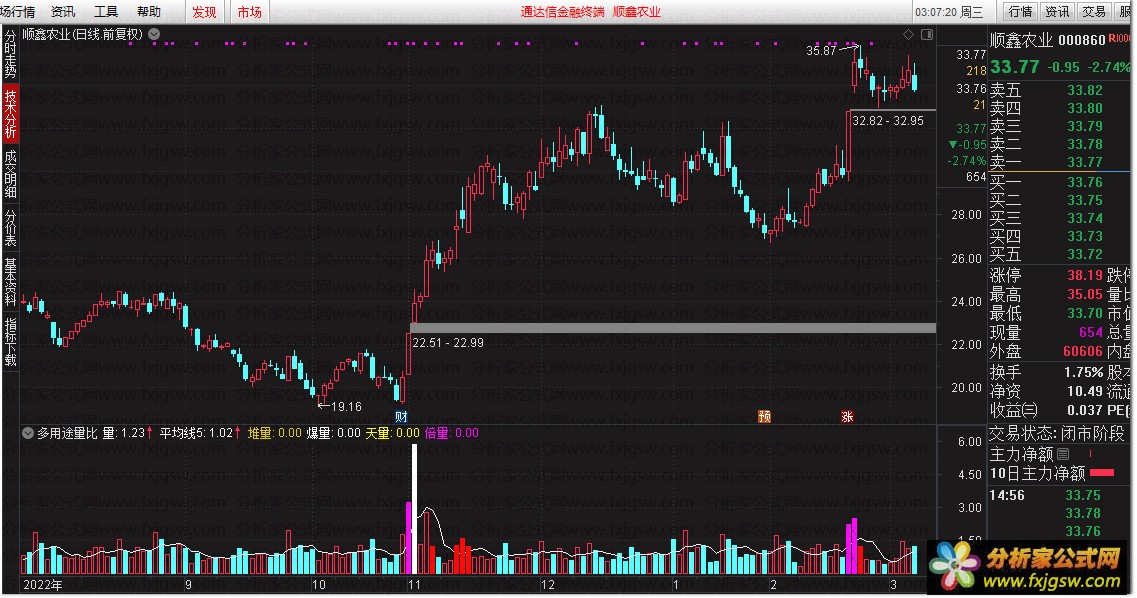Click the 预 forecast marker on the chart

764,417
